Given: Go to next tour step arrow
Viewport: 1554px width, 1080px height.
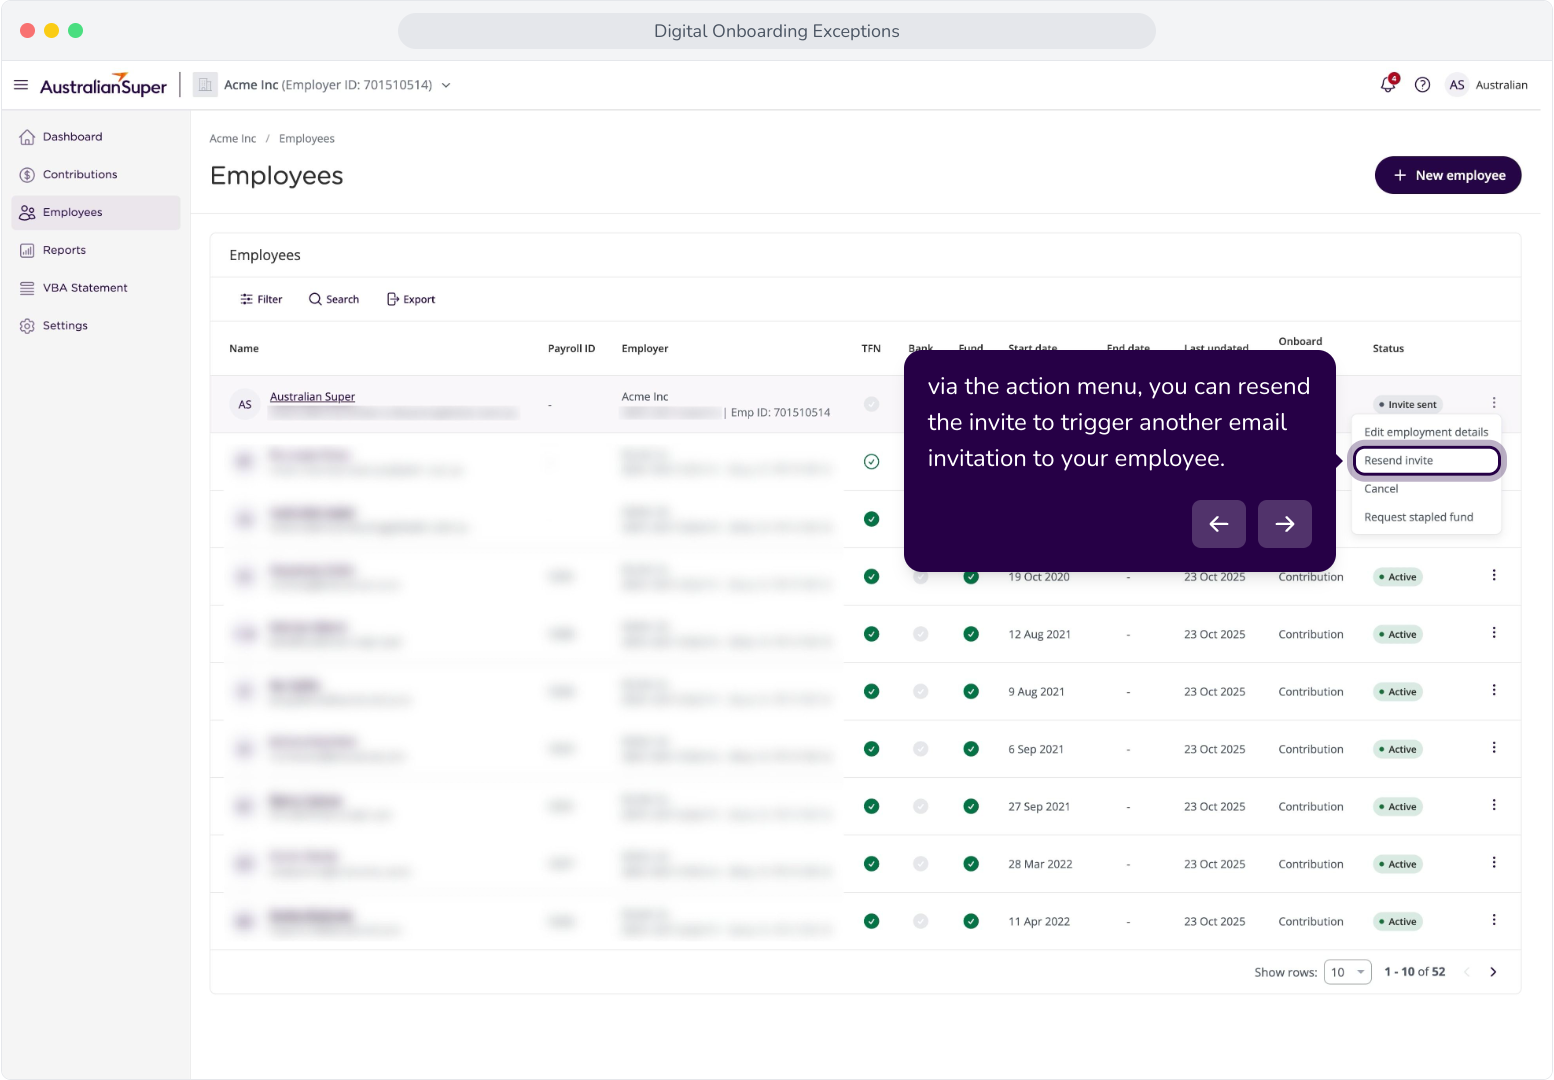Looking at the screenshot, I should click(x=1284, y=524).
